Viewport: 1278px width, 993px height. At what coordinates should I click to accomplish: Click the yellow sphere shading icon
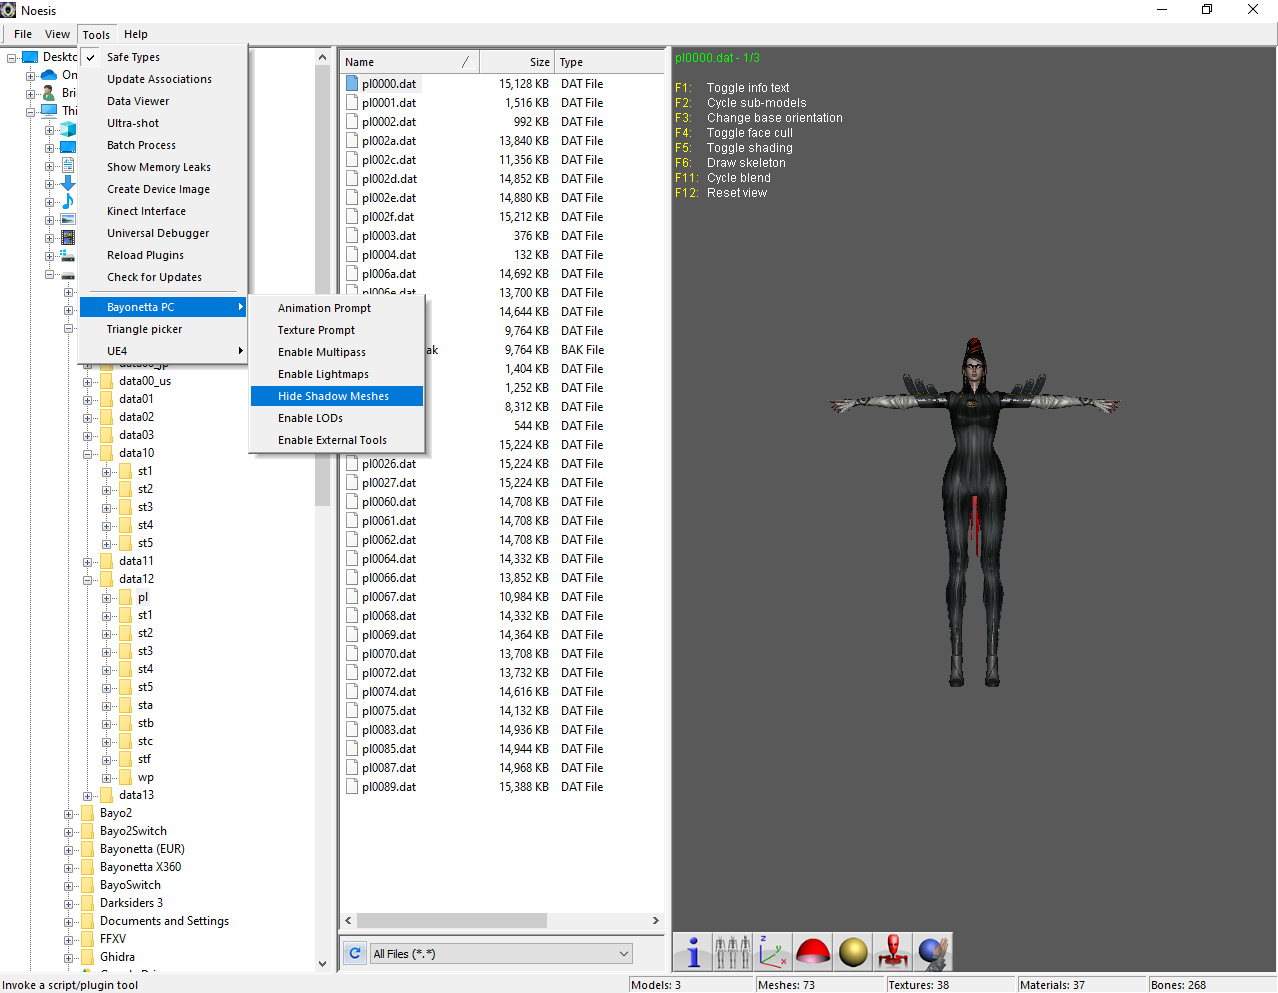pos(853,952)
